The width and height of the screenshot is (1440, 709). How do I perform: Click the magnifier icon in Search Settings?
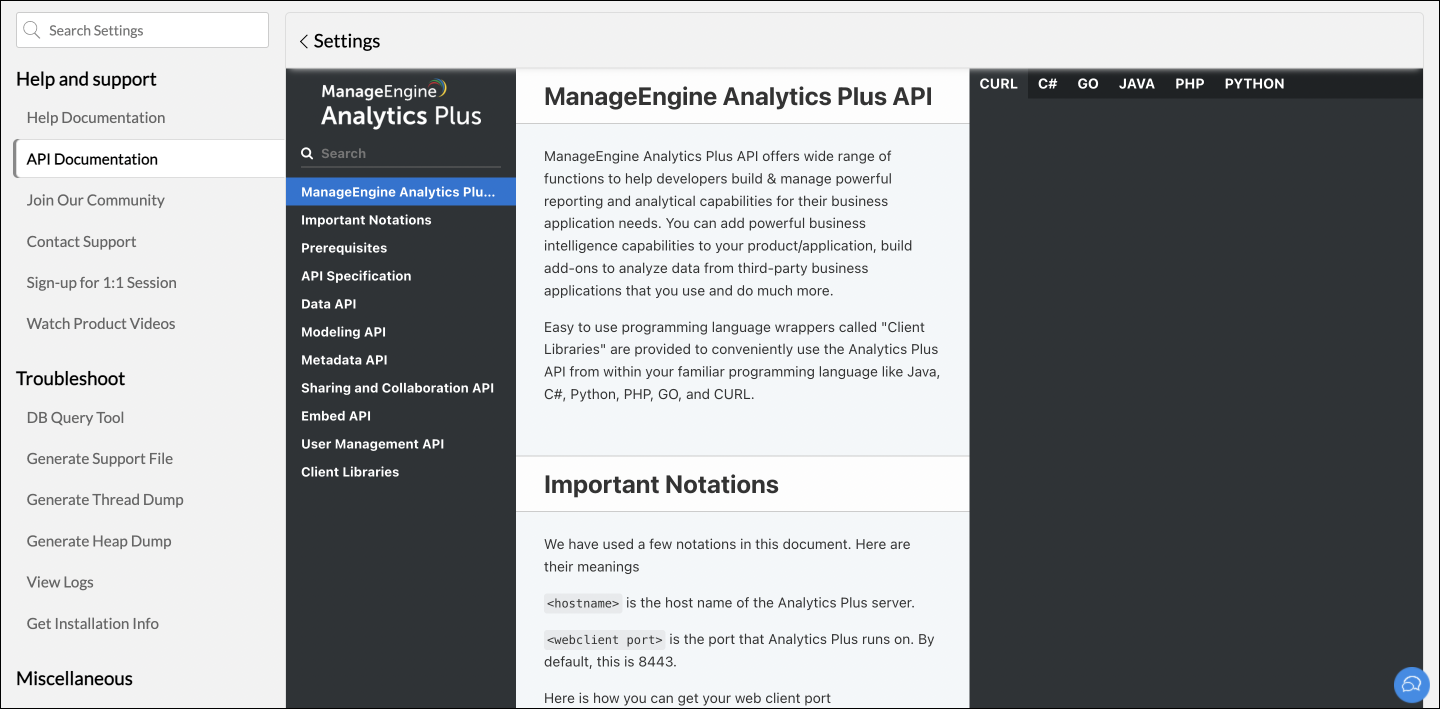[32, 30]
